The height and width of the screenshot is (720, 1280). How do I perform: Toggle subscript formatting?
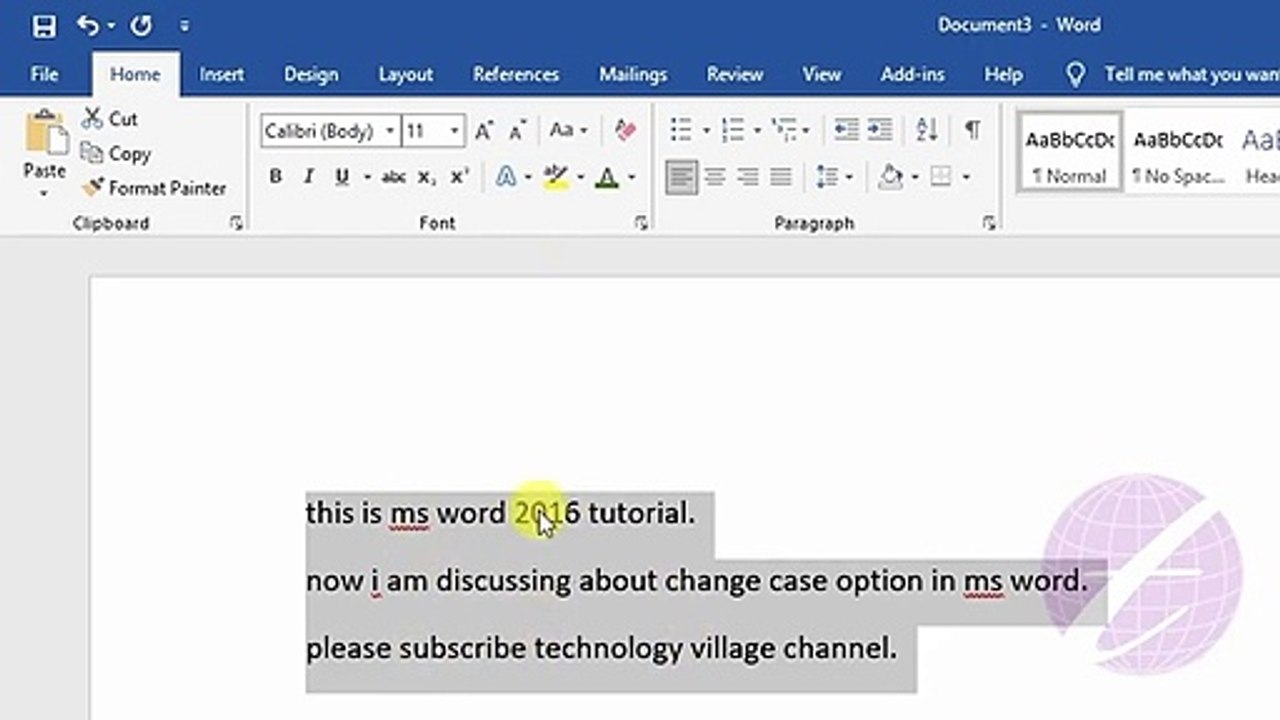[427, 177]
